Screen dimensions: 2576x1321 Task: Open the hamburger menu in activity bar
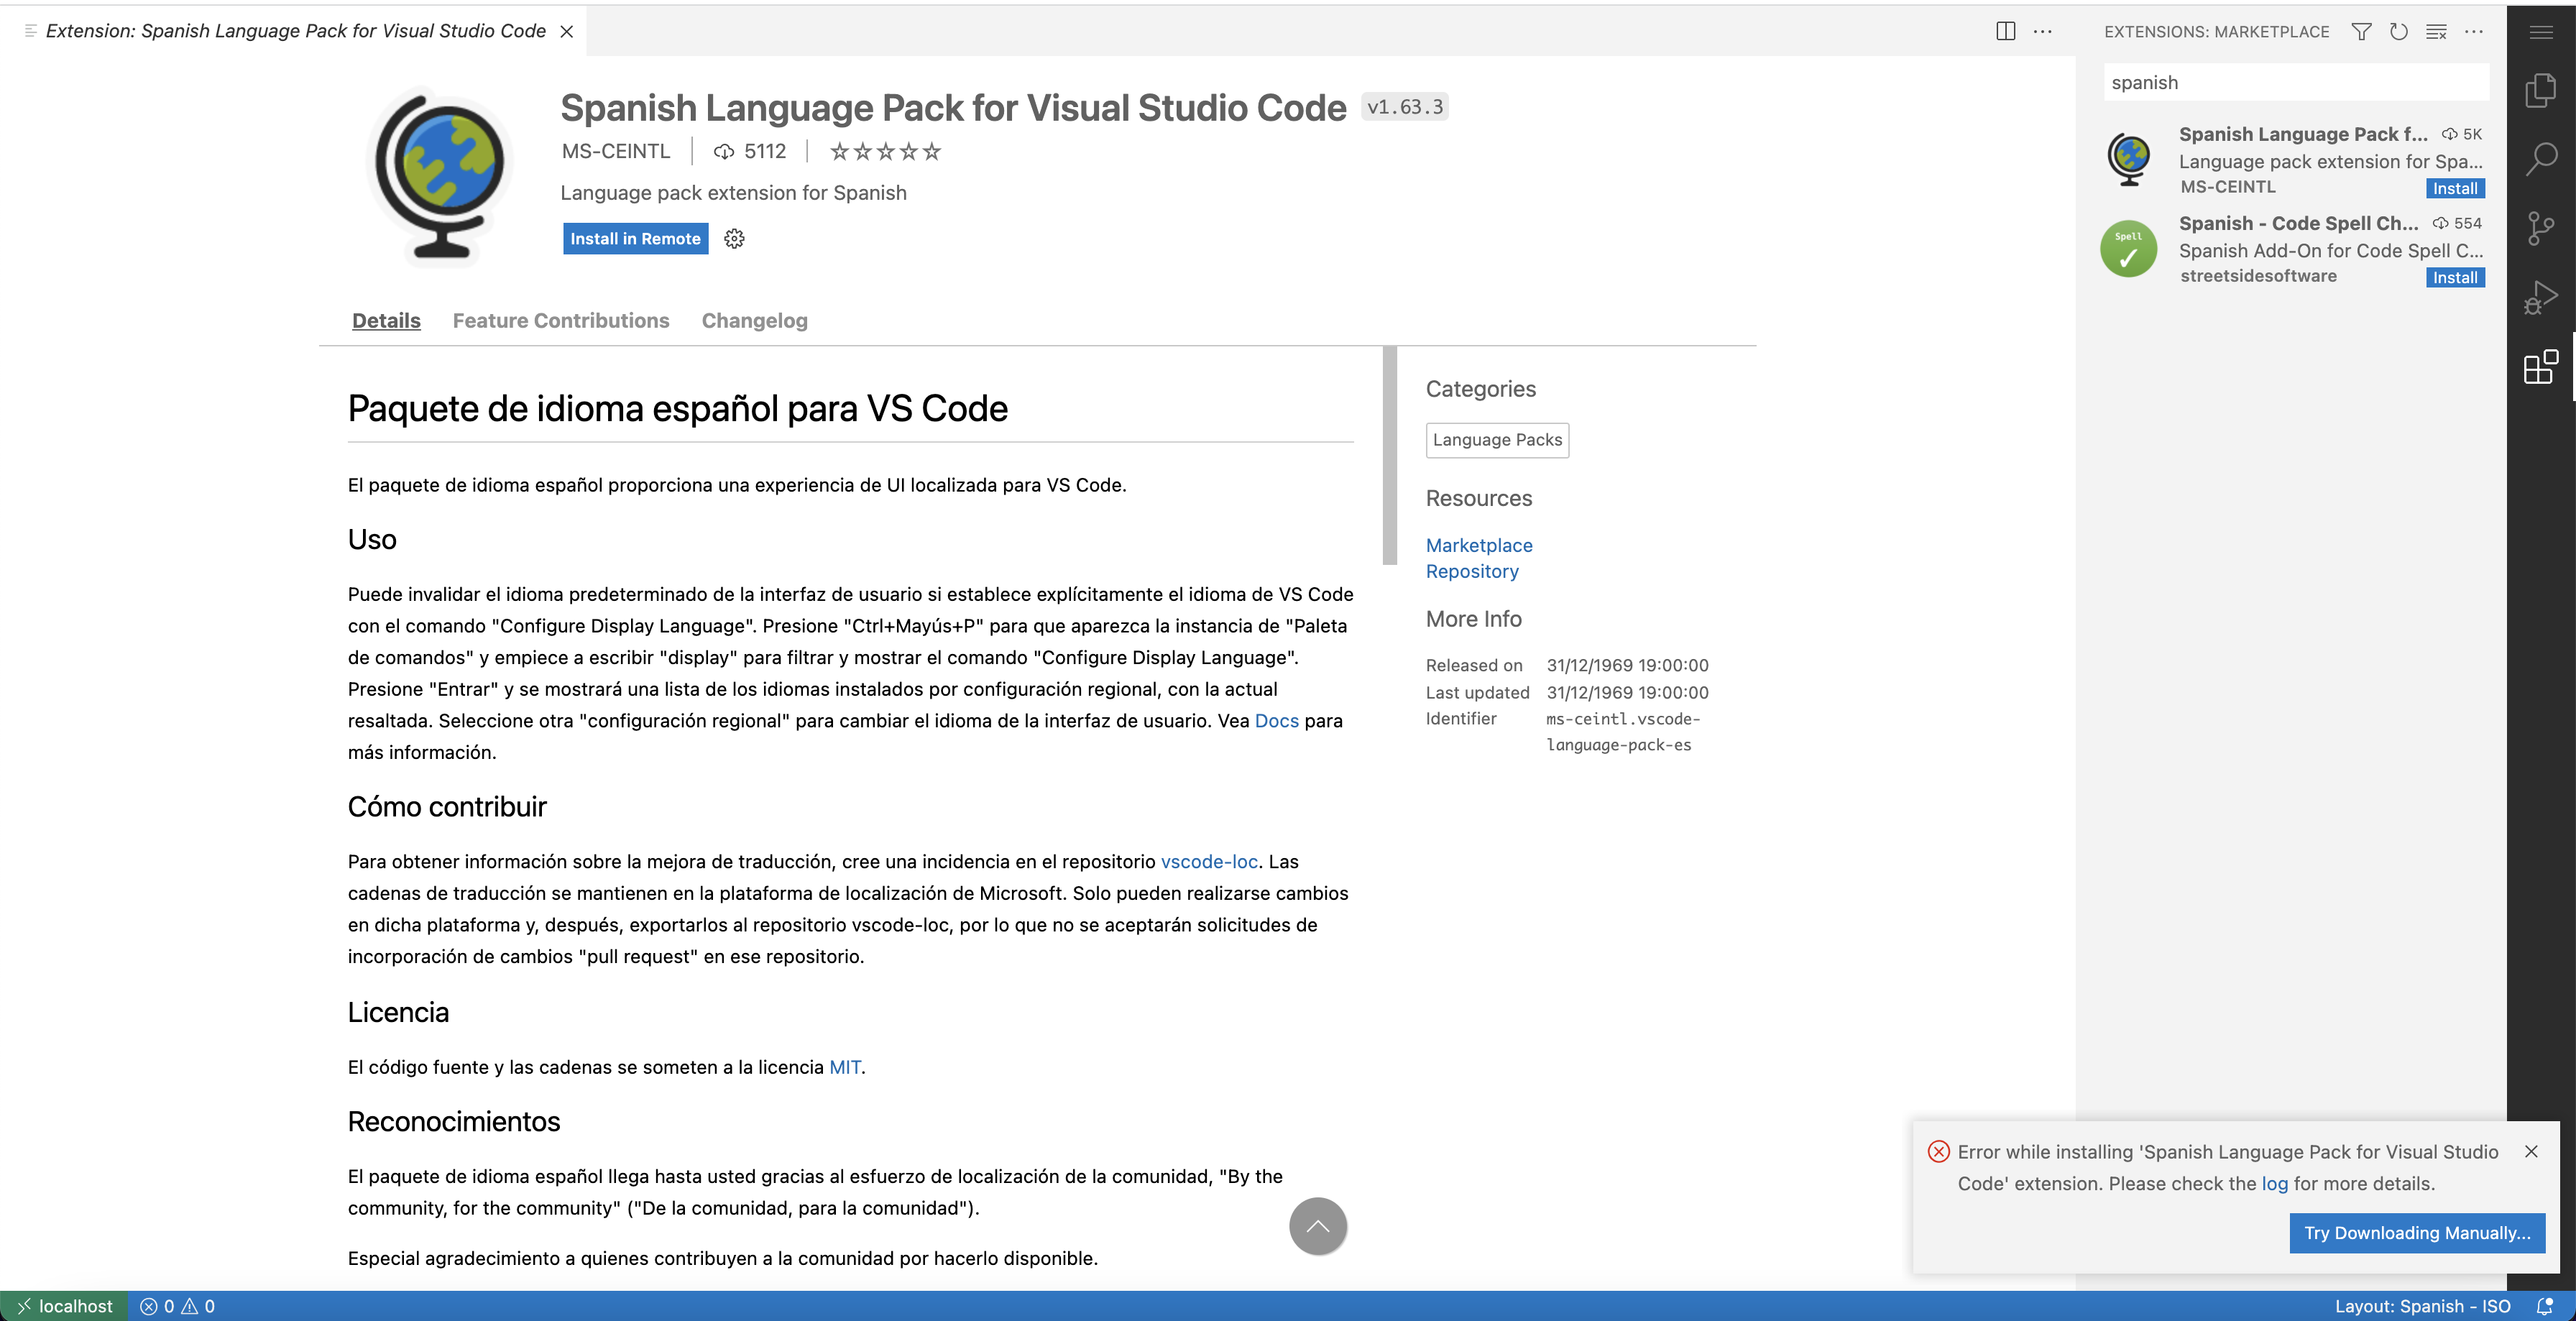pyautogui.click(x=2541, y=32)
